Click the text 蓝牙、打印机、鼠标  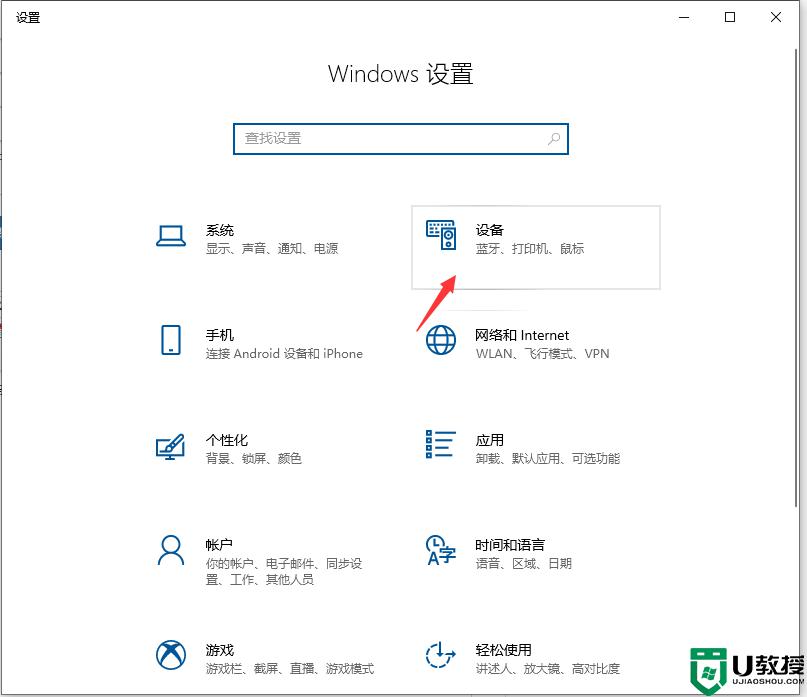tap(530, 249)
